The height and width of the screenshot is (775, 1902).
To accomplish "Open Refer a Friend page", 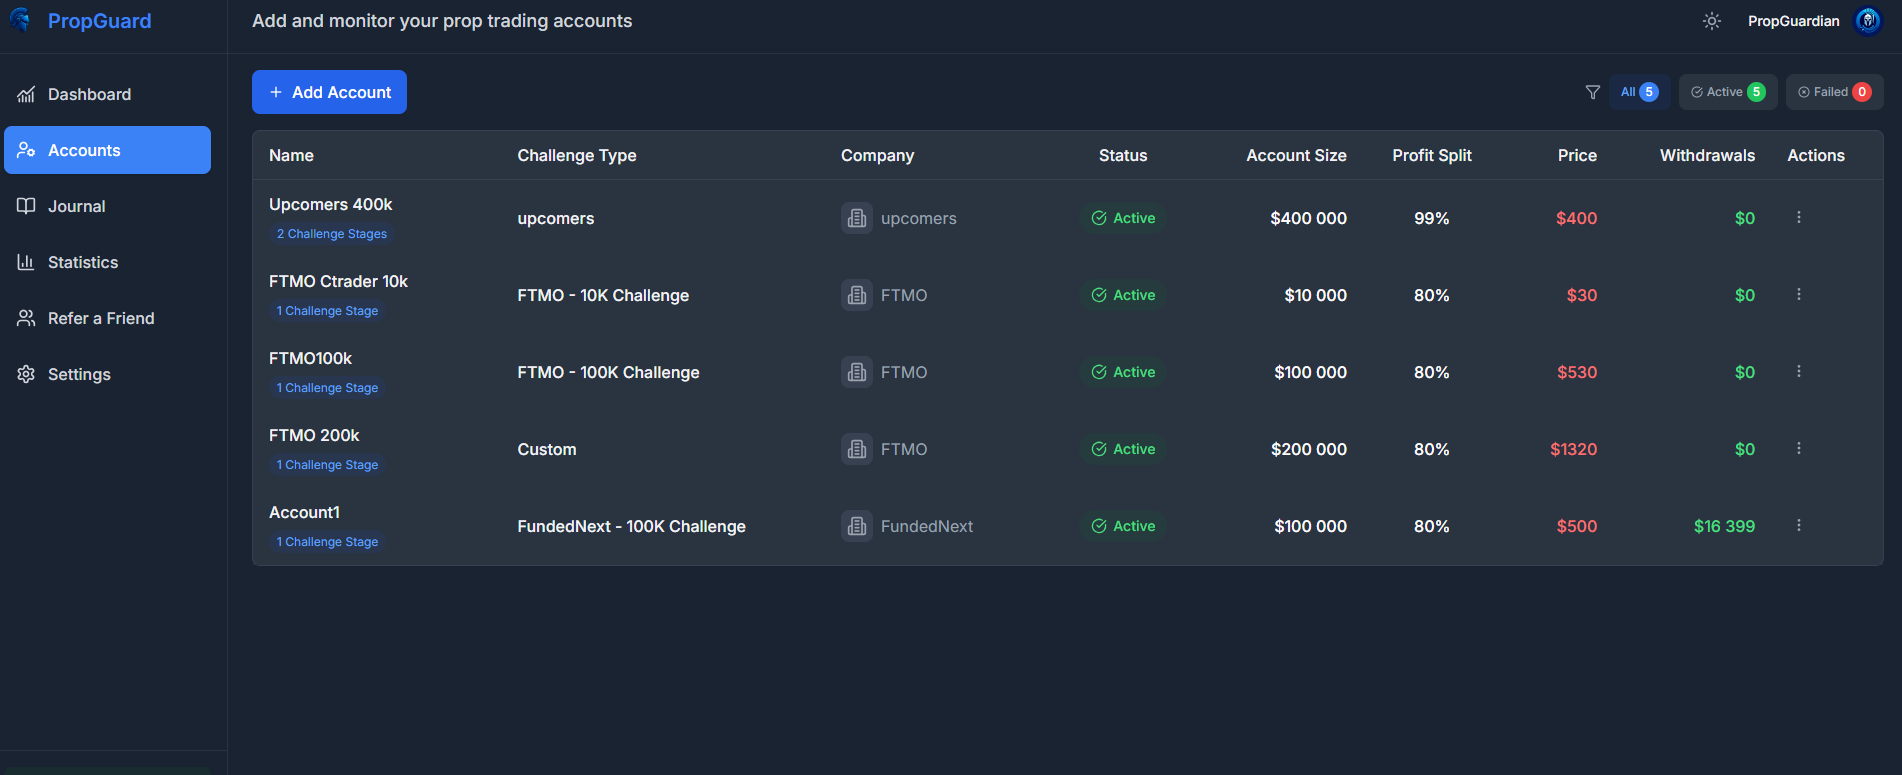I will pos(107,318).
